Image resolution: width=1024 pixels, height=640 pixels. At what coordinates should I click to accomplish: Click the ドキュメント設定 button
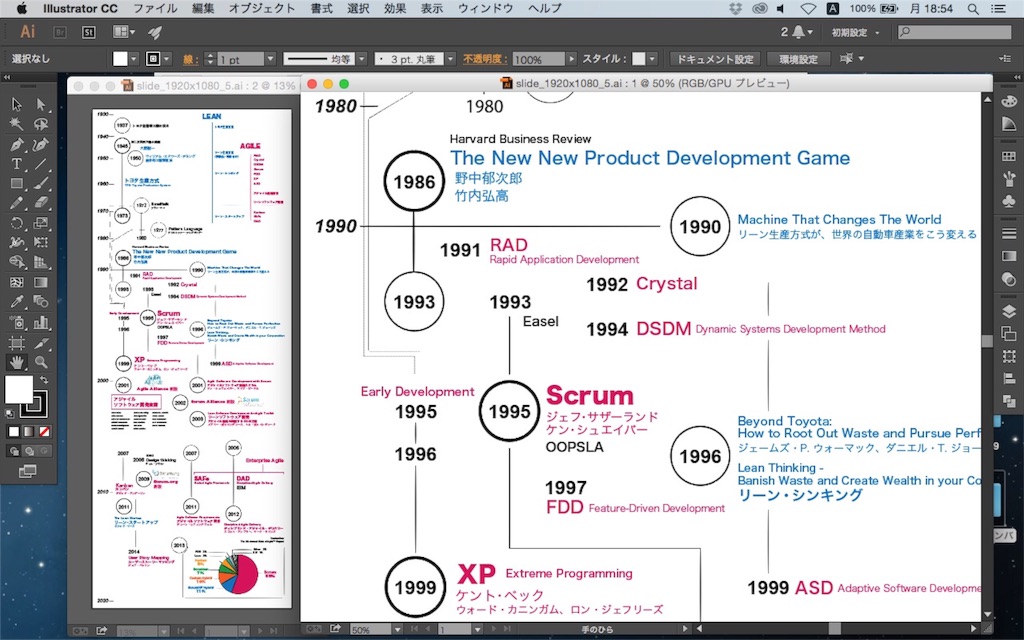pyautogui.click(x=714, y=59)
